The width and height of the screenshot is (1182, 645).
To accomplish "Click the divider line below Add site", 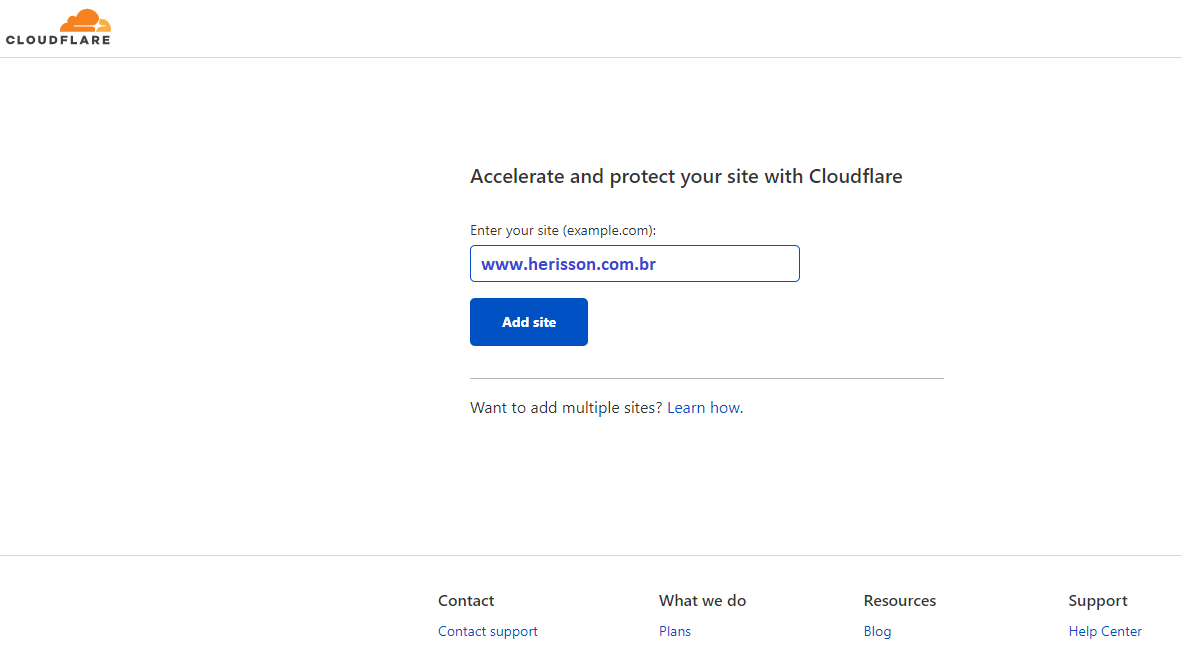I will [706, 378].
